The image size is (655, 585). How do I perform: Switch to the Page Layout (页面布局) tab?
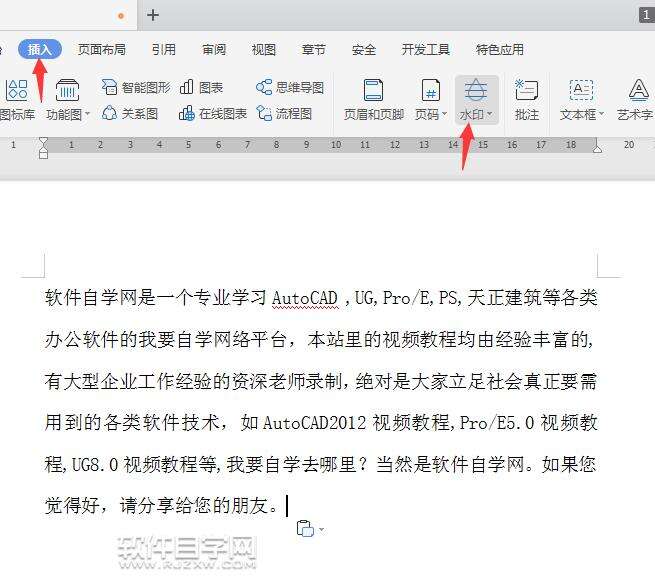(x=102, y=49)
